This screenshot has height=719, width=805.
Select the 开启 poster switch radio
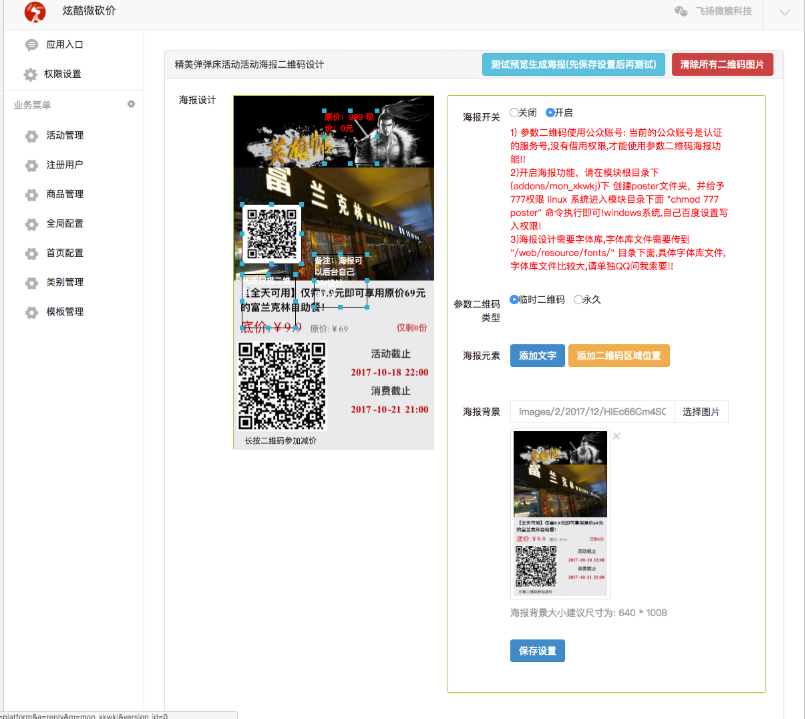tap(550, 112)
